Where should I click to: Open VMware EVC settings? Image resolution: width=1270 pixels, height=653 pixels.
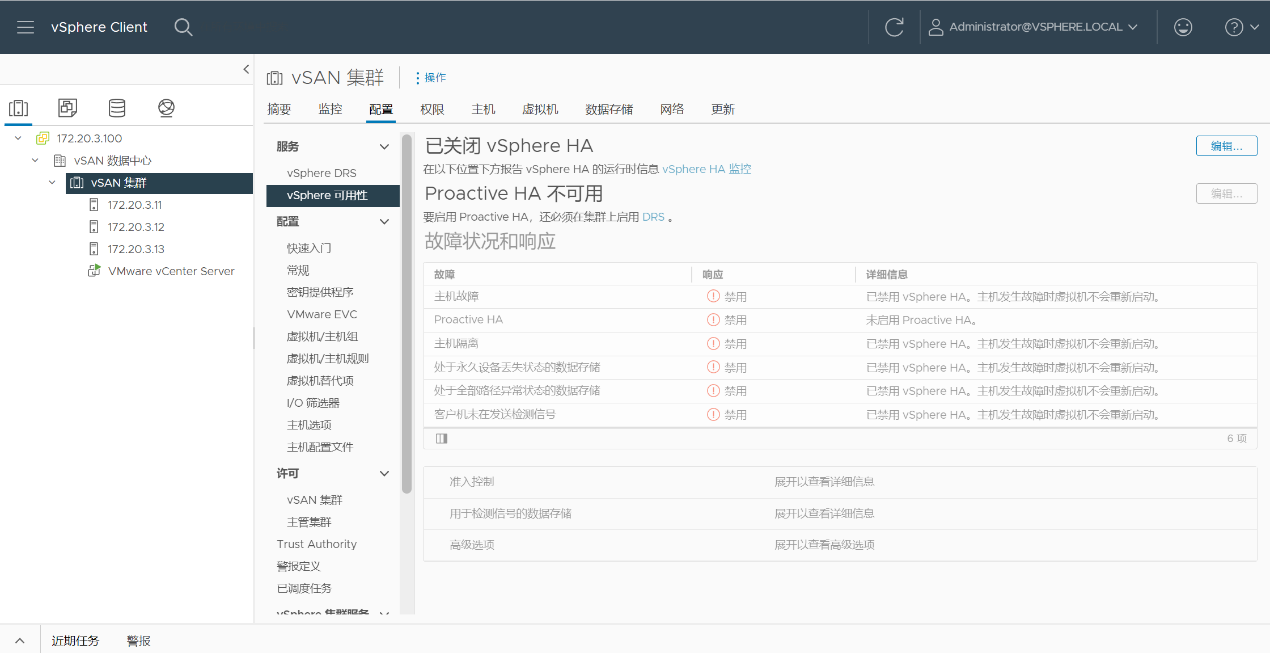click(x=322, y=314)
